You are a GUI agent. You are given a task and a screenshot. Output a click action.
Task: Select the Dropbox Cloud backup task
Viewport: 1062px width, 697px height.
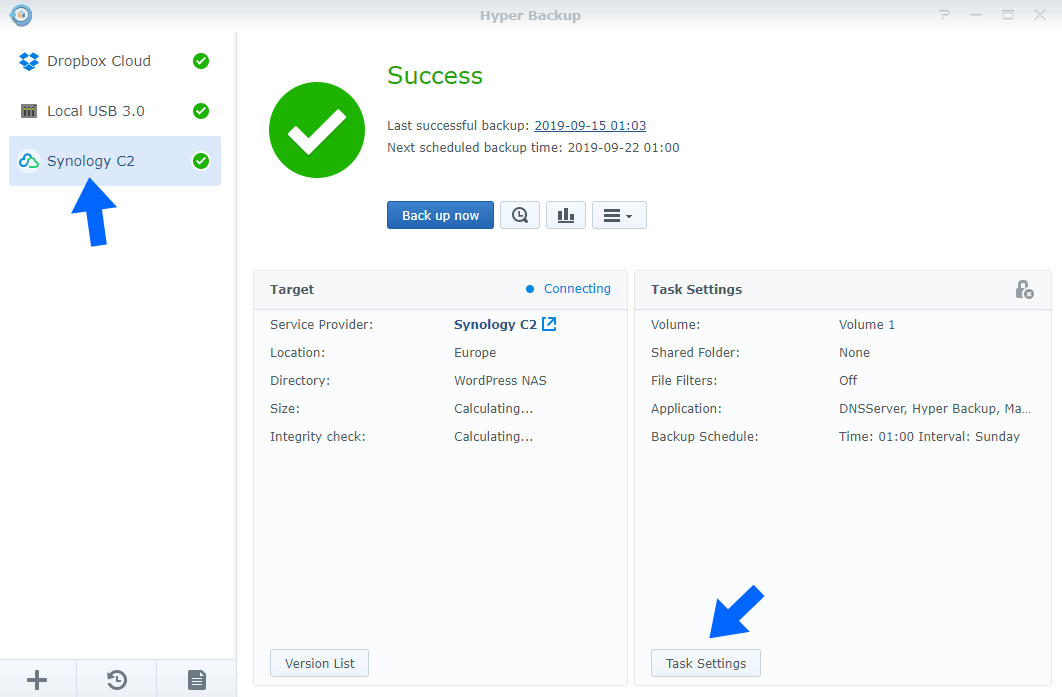coord(114,61)
